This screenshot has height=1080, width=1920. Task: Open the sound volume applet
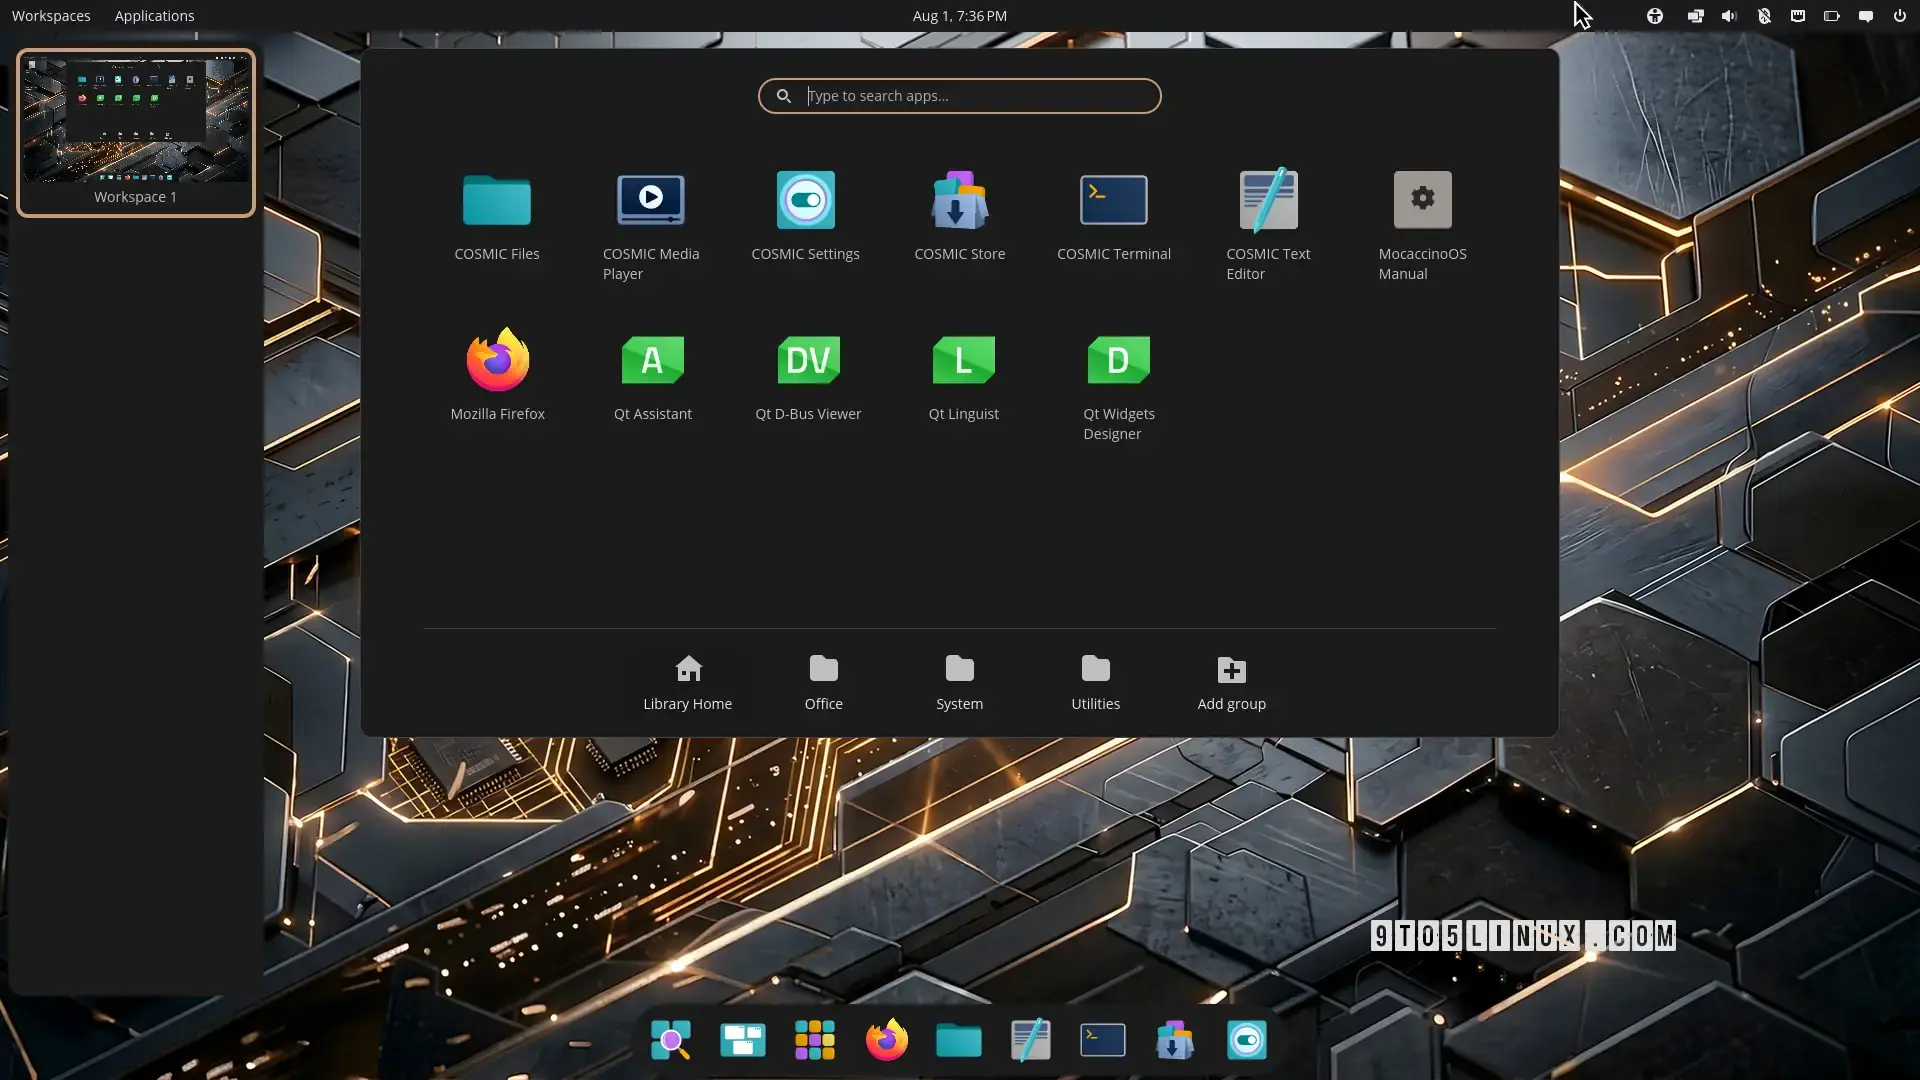click(1729, 16)
